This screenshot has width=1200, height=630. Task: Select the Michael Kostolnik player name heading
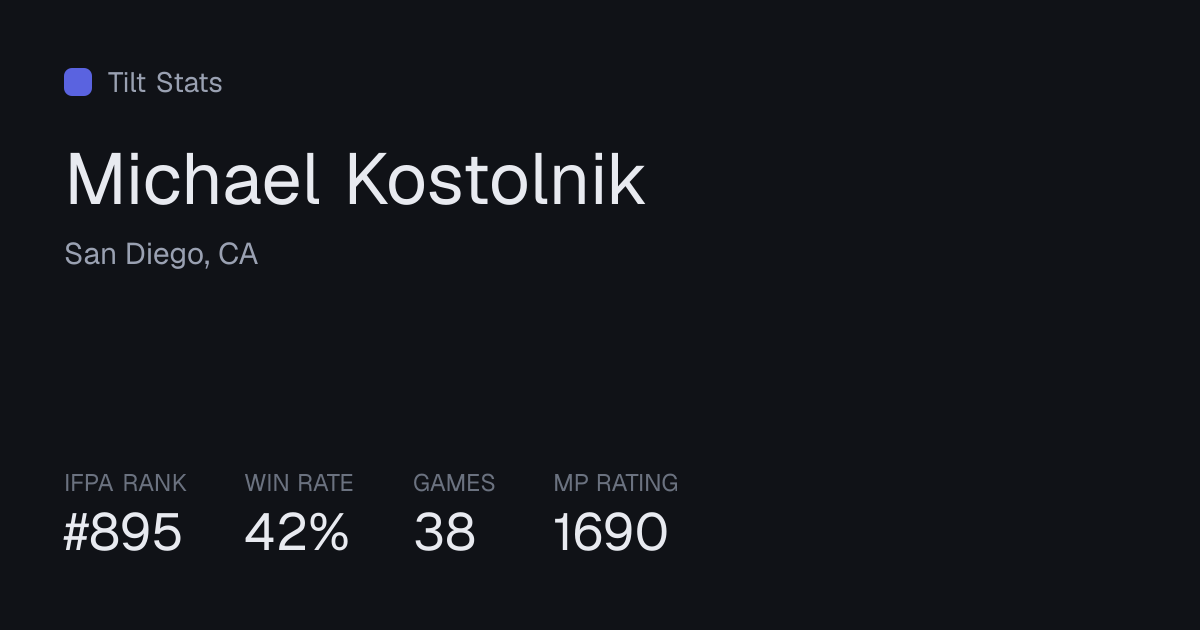355,180
